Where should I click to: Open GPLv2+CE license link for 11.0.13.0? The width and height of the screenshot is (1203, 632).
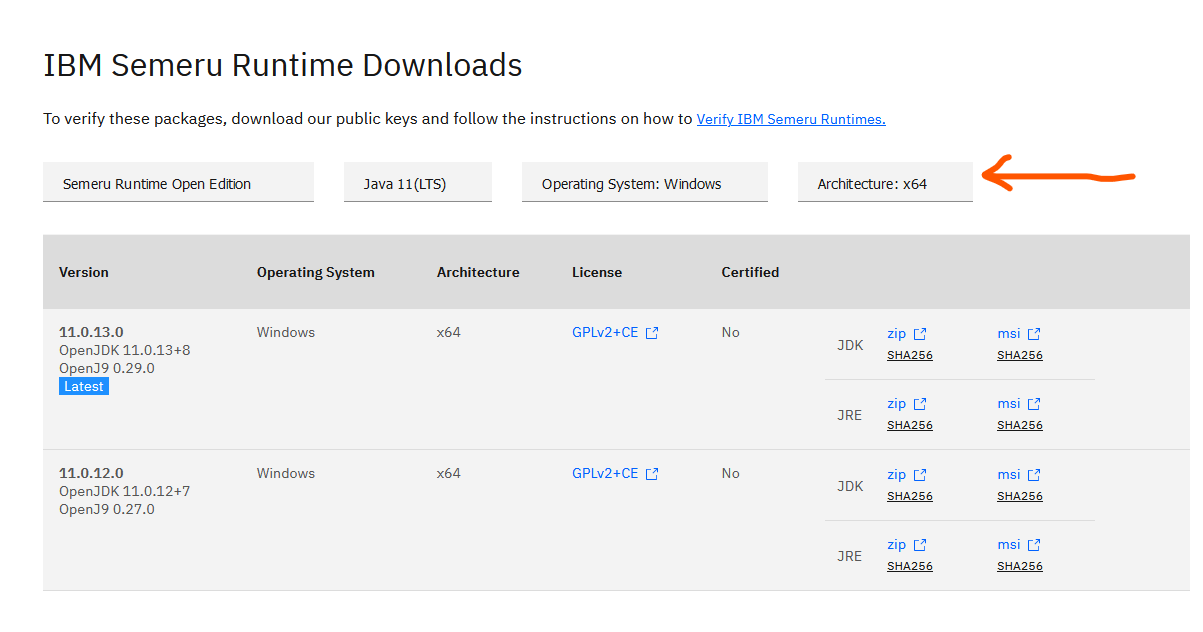605,333
